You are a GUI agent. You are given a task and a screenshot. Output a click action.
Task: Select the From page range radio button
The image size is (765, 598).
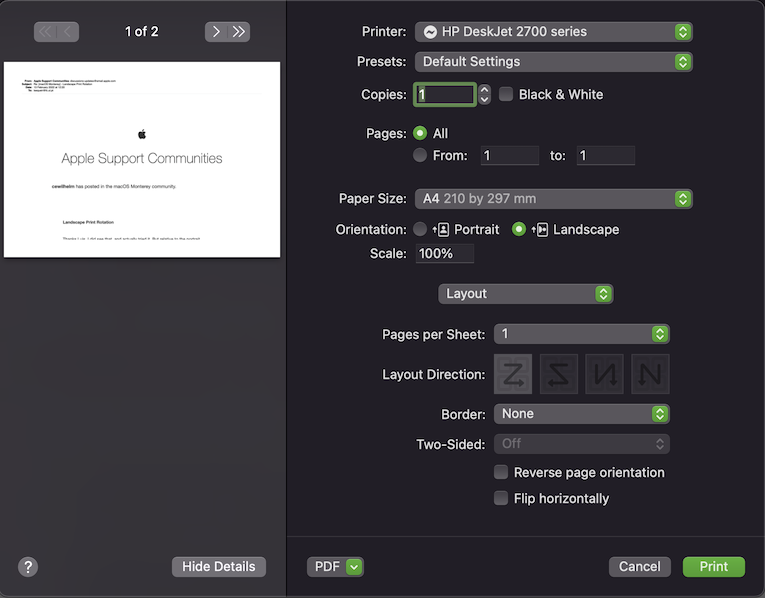[420, 155]
